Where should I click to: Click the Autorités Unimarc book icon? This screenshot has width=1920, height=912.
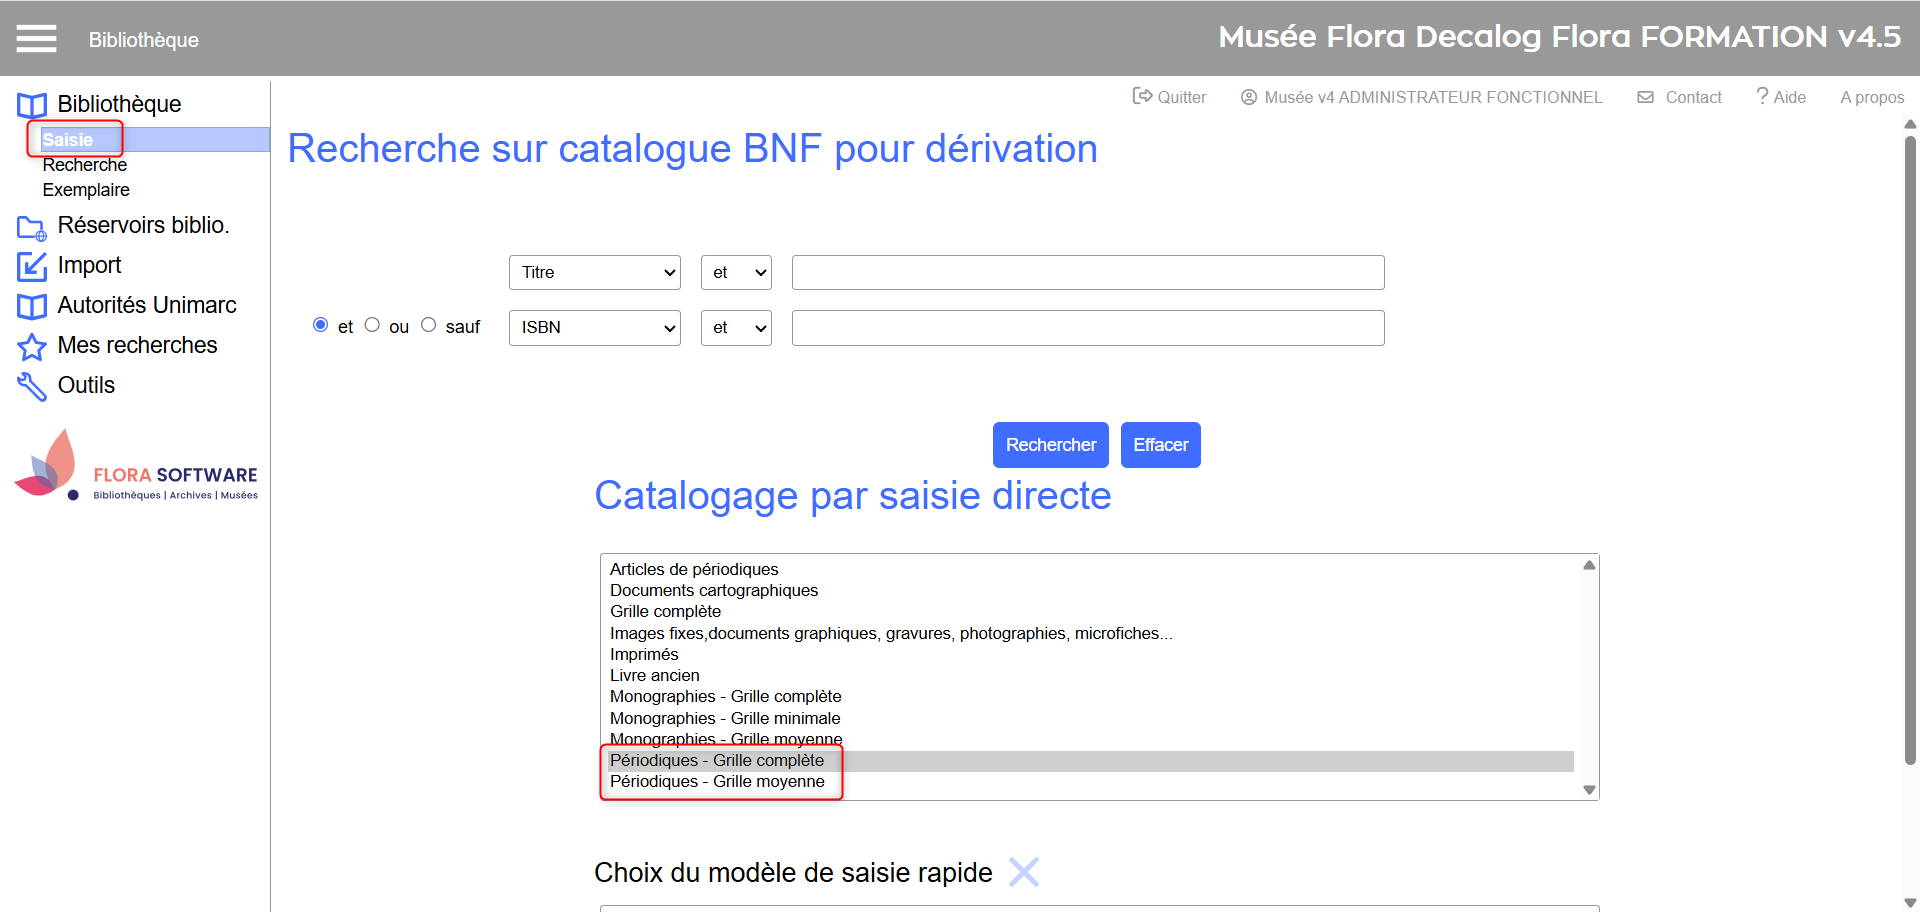[31, 306]
